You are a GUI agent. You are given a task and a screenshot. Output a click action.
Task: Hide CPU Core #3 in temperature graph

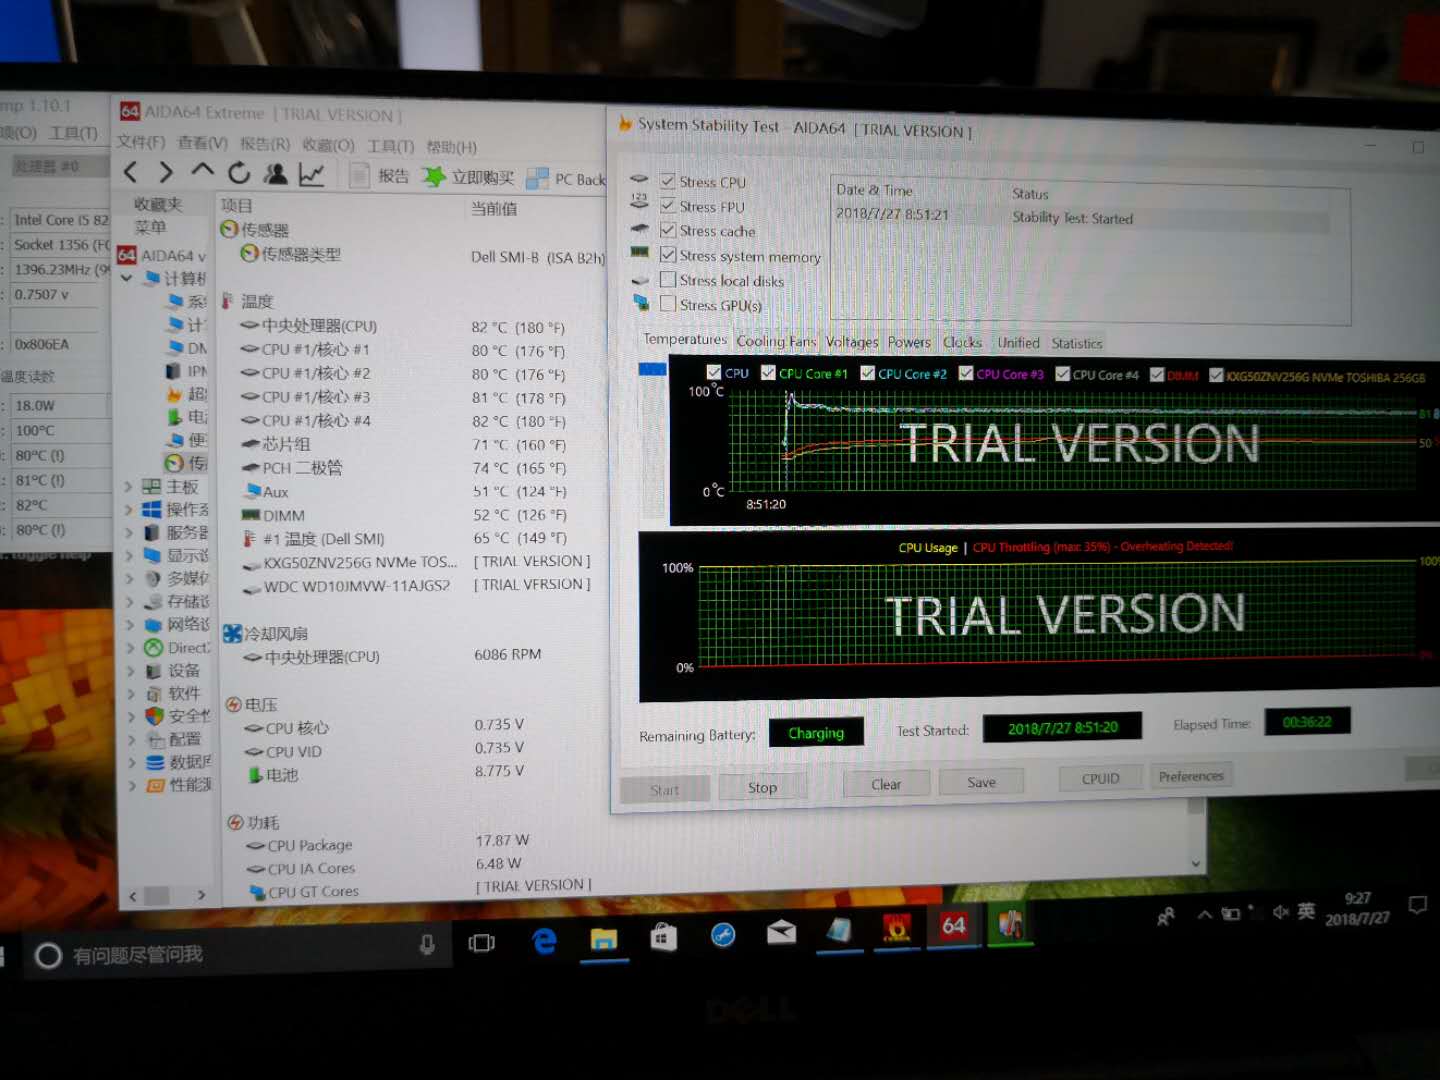pyautogui.click(x=966, y=374)
